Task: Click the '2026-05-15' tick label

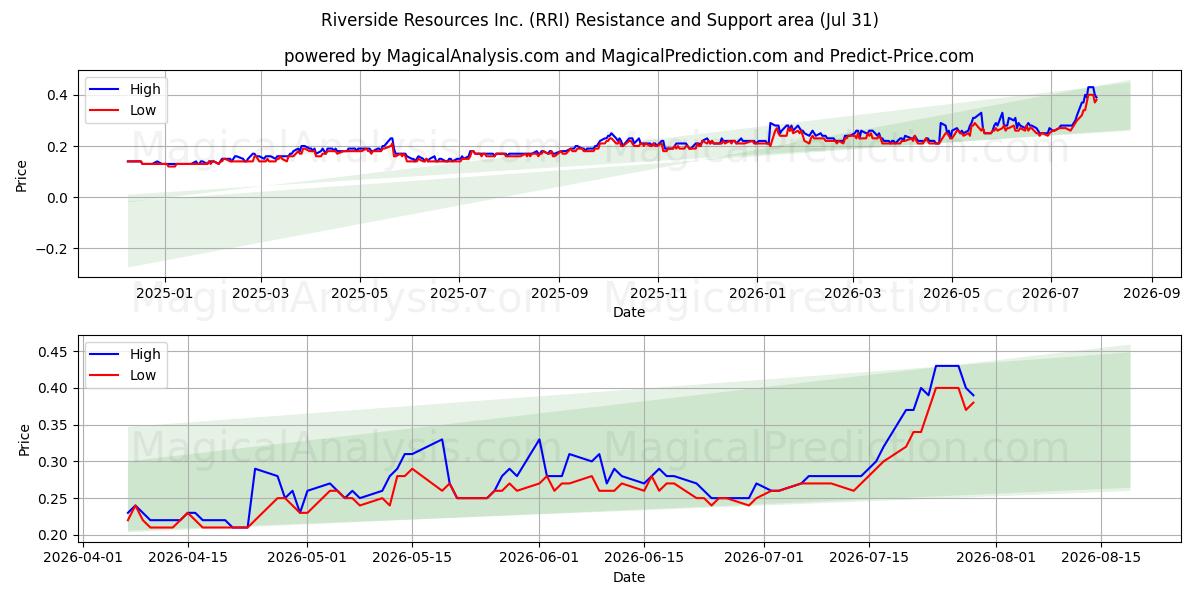Action: (411, 558)
